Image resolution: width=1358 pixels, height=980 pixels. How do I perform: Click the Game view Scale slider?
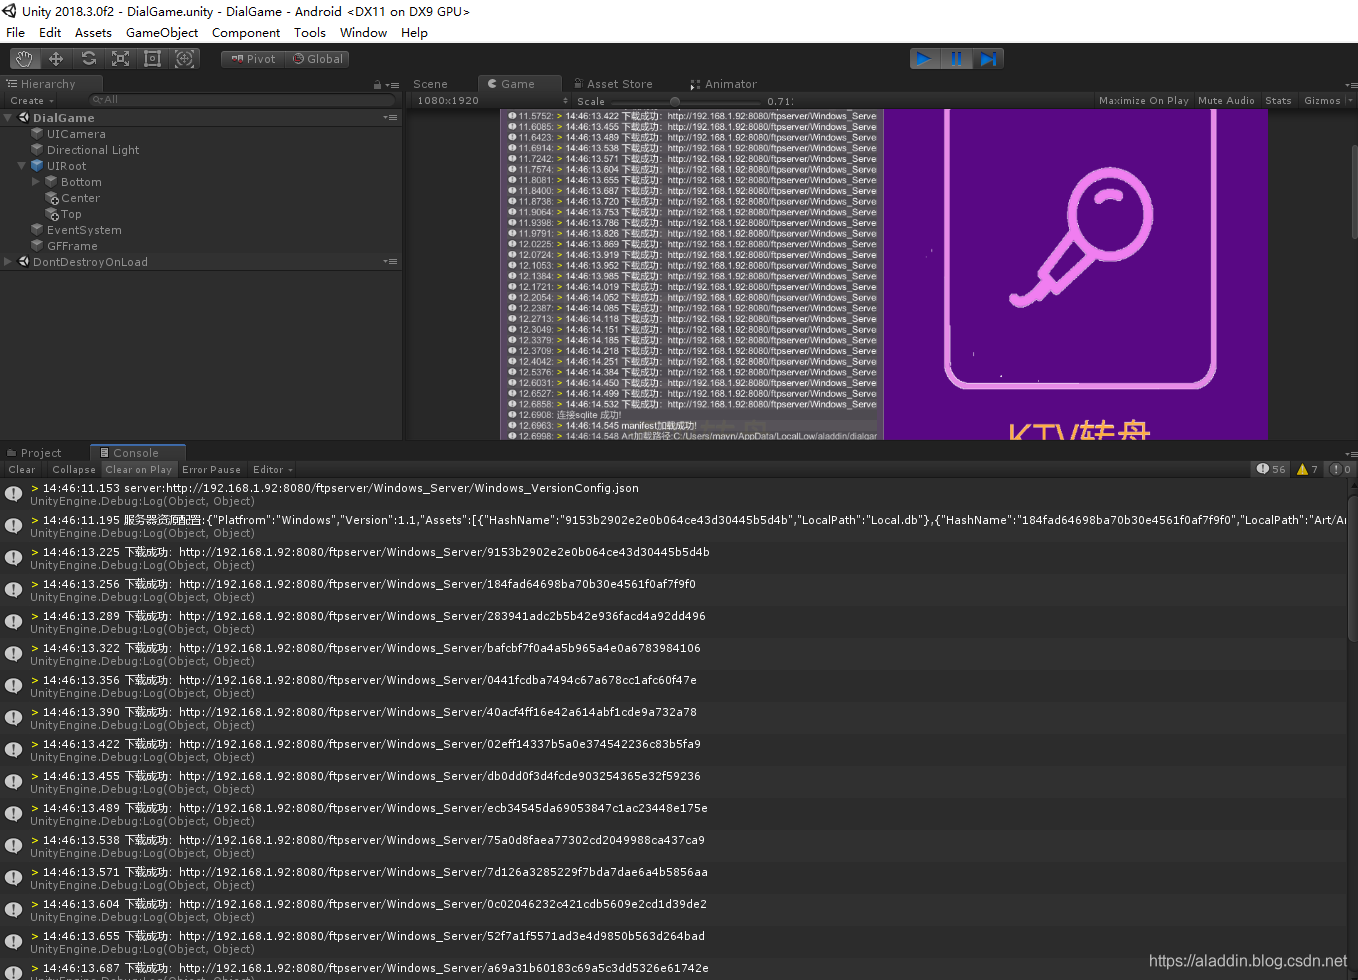(686, 101)
